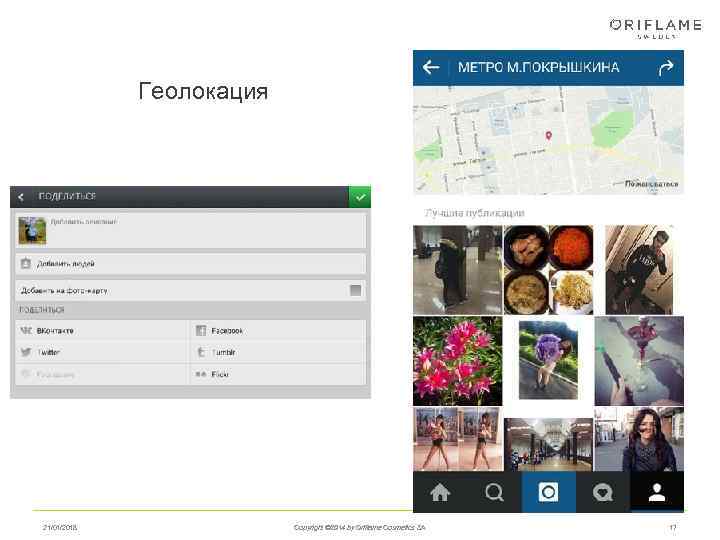Open the photo of a rose held over pavement
The width and height of the screenshot is (720, 540).
click(x=639, y=361)
